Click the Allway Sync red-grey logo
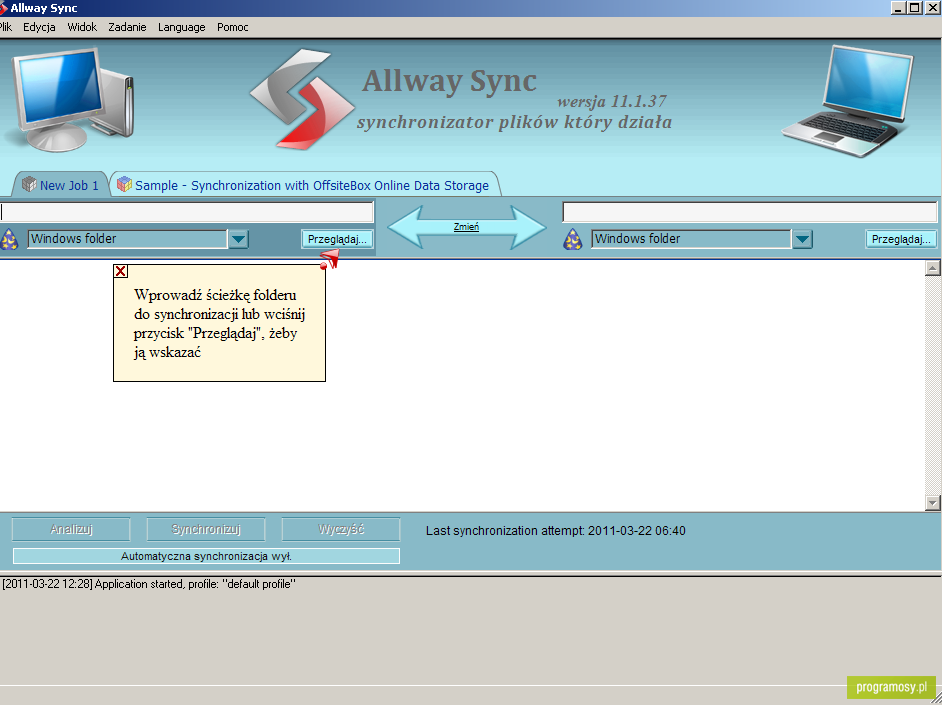The width and height of the screenshot is (942, 705). [x=302, y=99]
